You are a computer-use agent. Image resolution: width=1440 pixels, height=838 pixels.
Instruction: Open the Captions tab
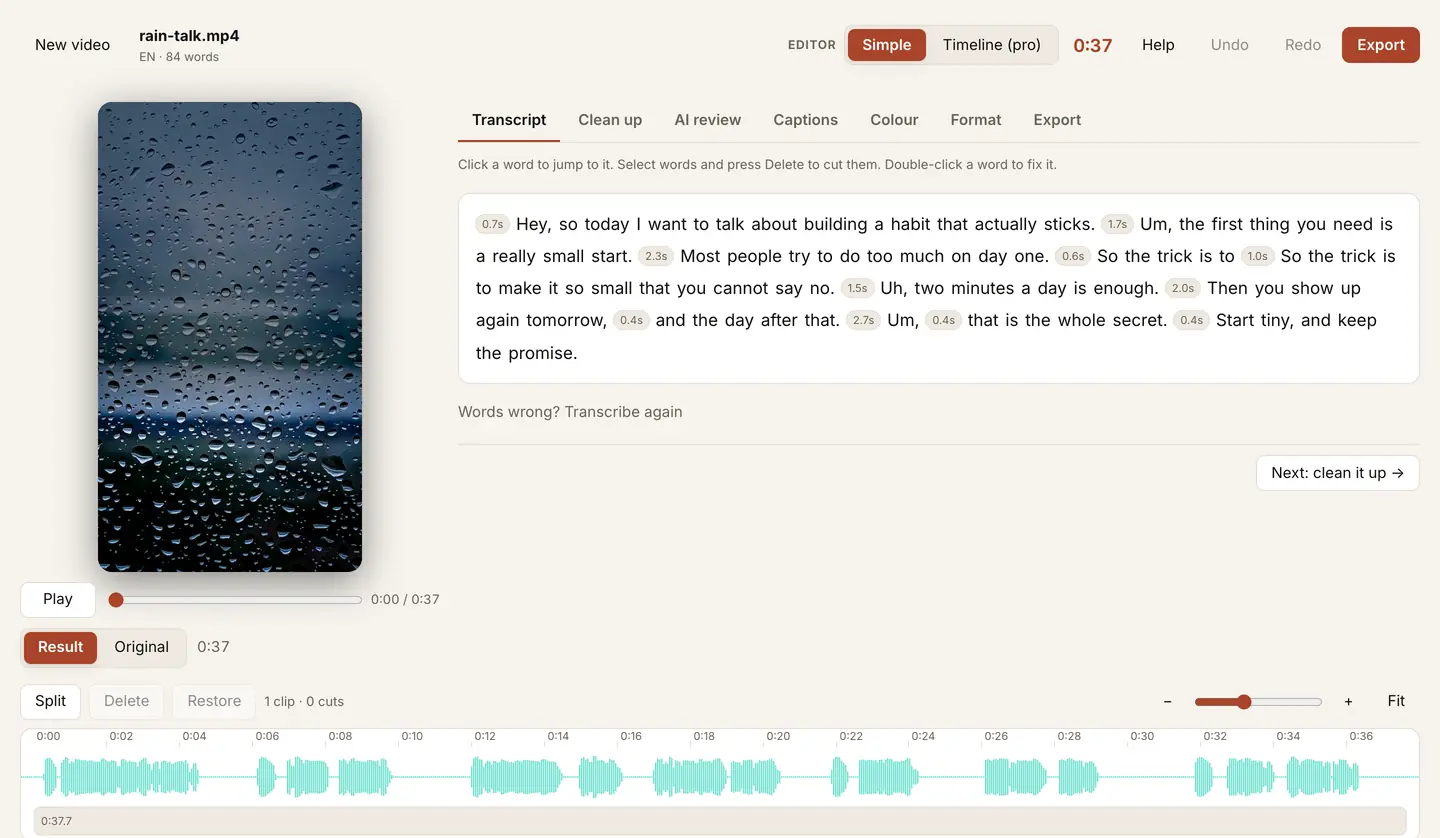coord(805,120)
